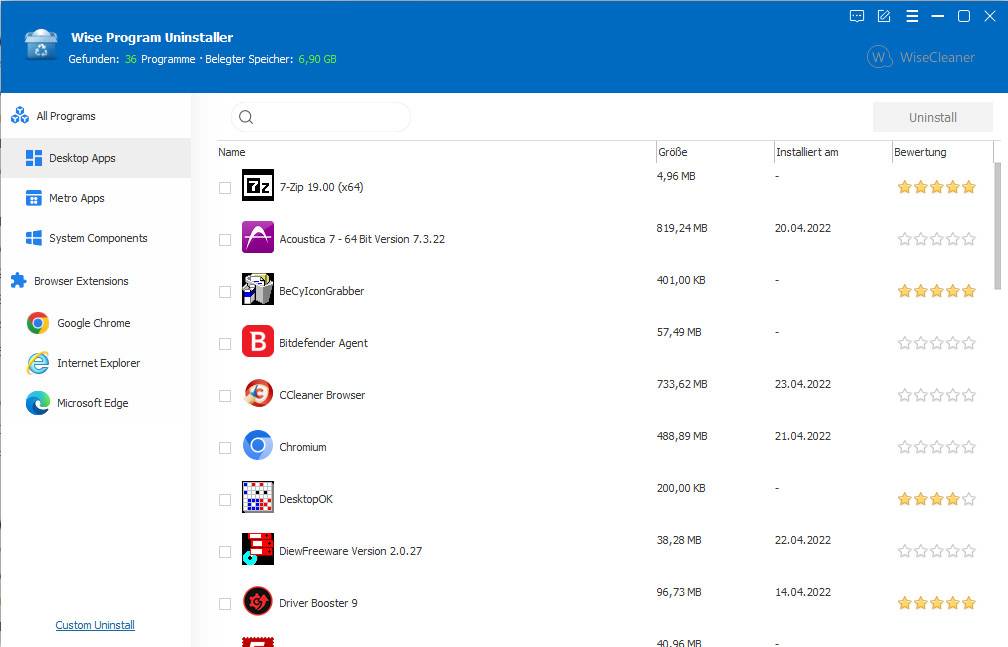Select the Chromium program name
The image size is (1008, 647).
[x=303, y=447]
